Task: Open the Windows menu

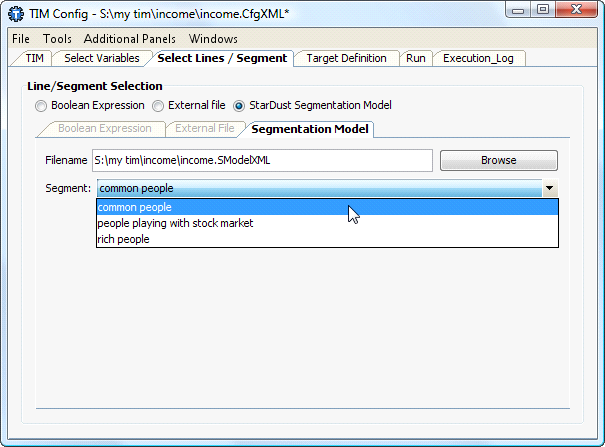Action: click(213, 39)
